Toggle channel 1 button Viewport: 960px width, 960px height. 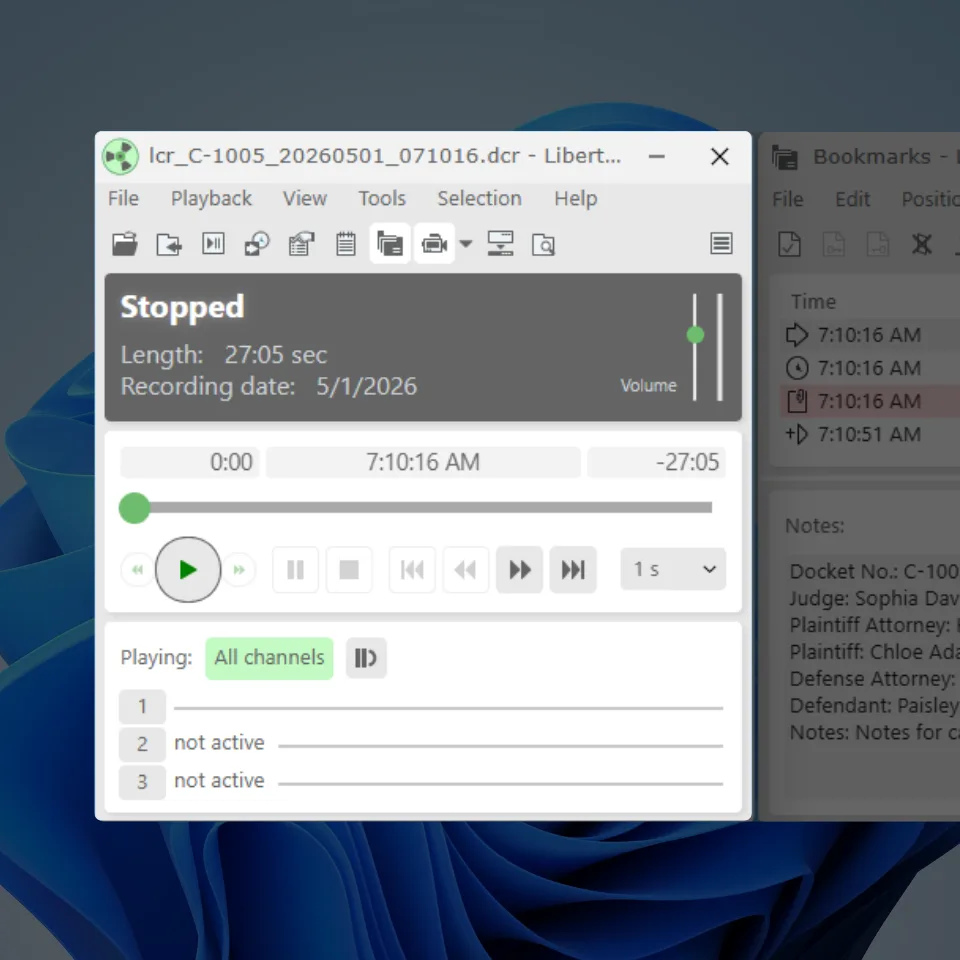coord(142,707)
